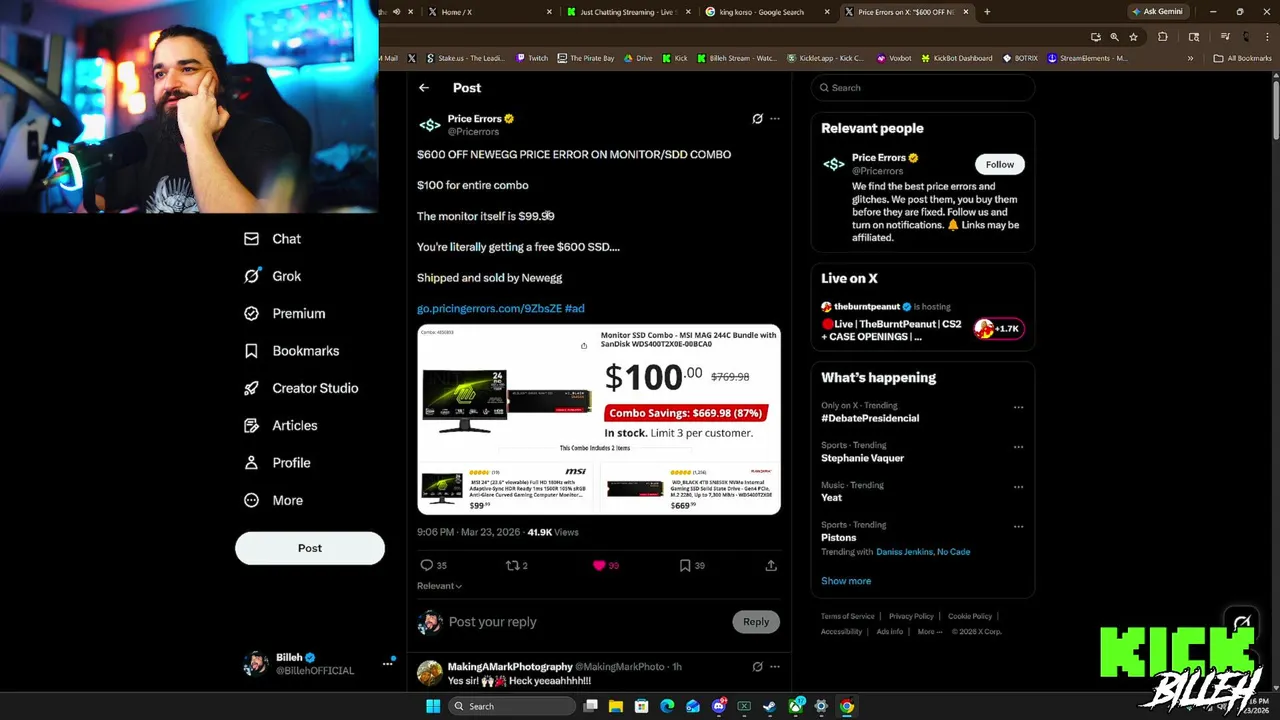This screenshot has width=1280, height=720.
Task: Open options for Yeat trend
Action: click(x=1018, y=487)
